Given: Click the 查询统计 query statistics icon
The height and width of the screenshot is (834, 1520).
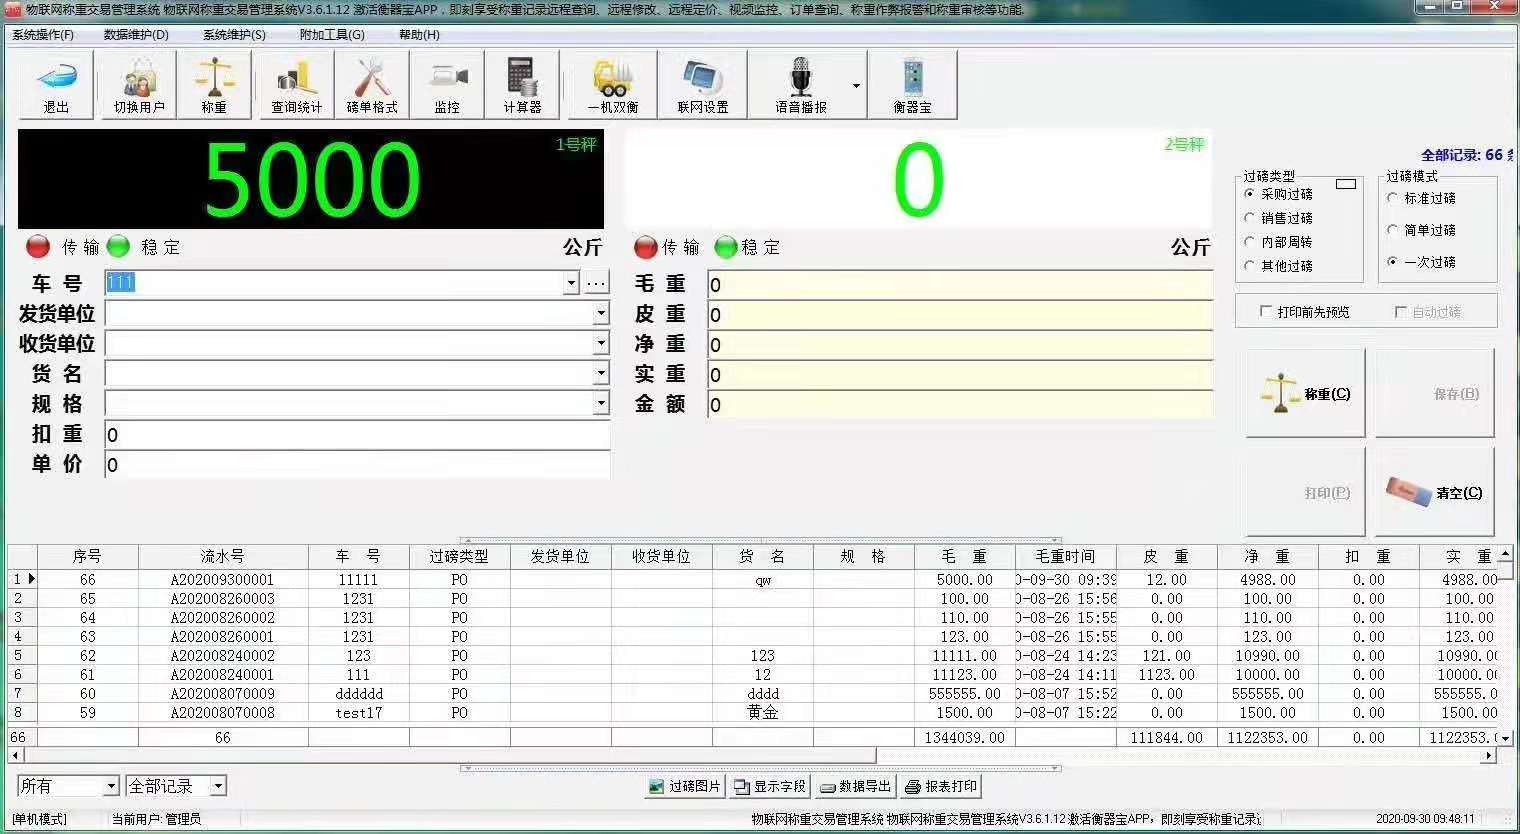Looking at the screenshot, I should pyautogui.click(x=293, y=84).
